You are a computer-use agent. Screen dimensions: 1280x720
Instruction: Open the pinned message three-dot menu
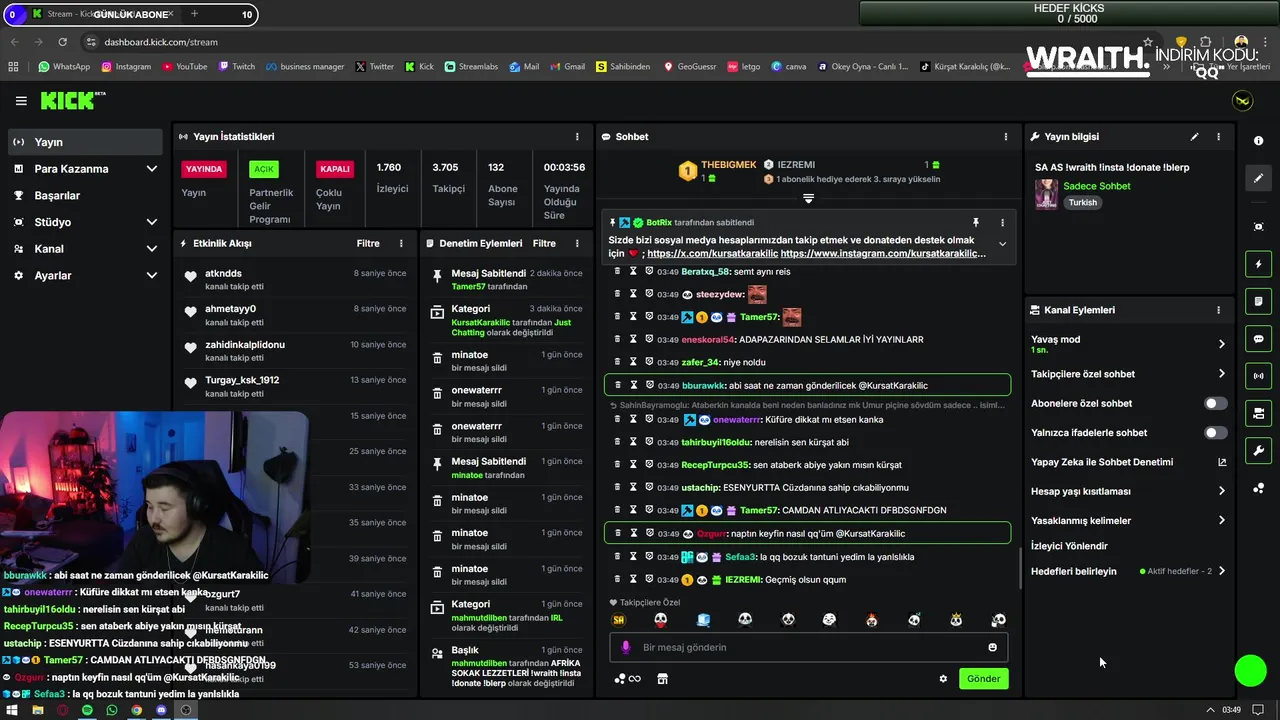(x=1002, y=223)
